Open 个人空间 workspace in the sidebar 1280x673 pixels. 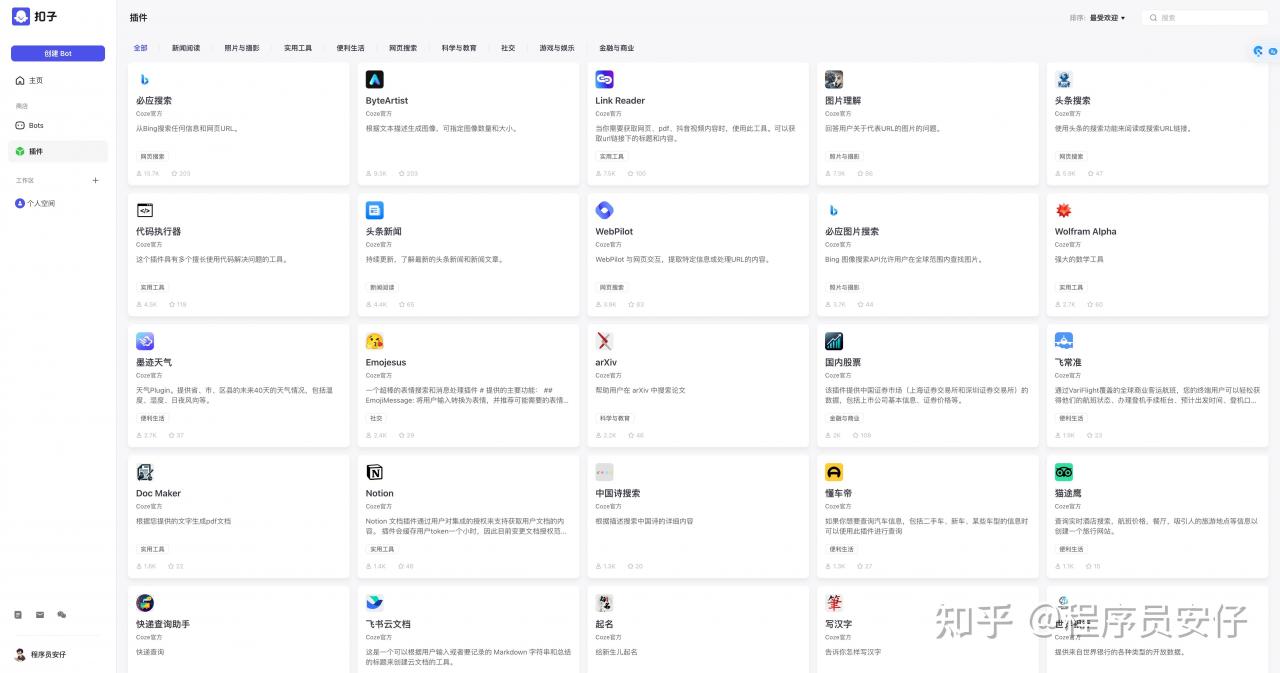point(60,203)
